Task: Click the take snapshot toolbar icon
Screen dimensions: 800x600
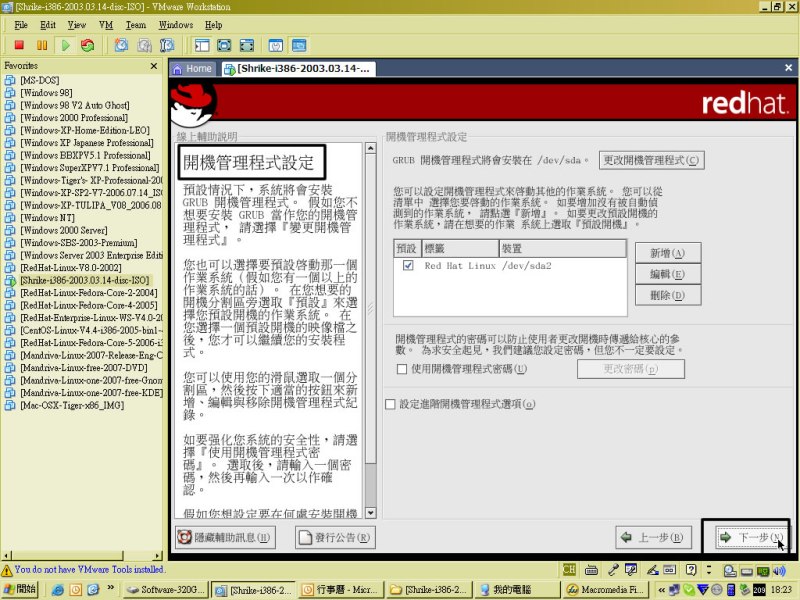Action: (121, 45)
